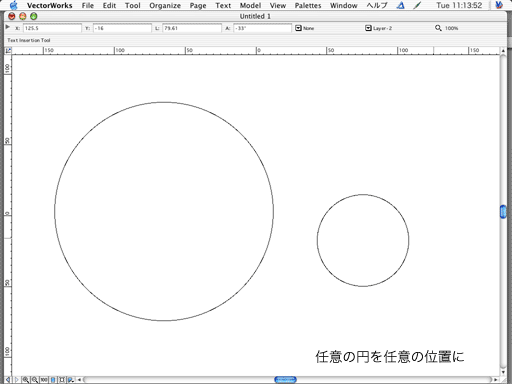
Task: Click the Text Insertion Tool status label
Action: [29, 40]
